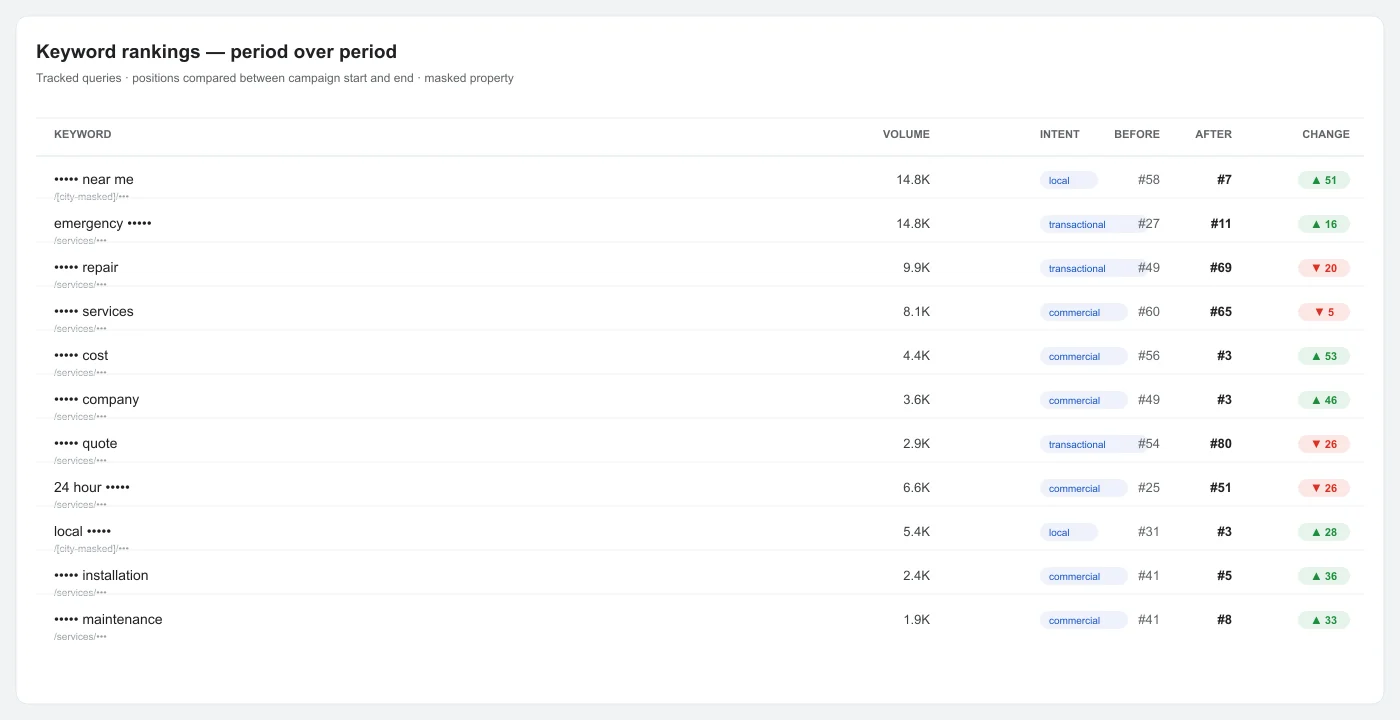The height and width of the screenshot is (720, 1400).
Task: Click the green ▲ 28 change badge
Action: click(1324, 532)
